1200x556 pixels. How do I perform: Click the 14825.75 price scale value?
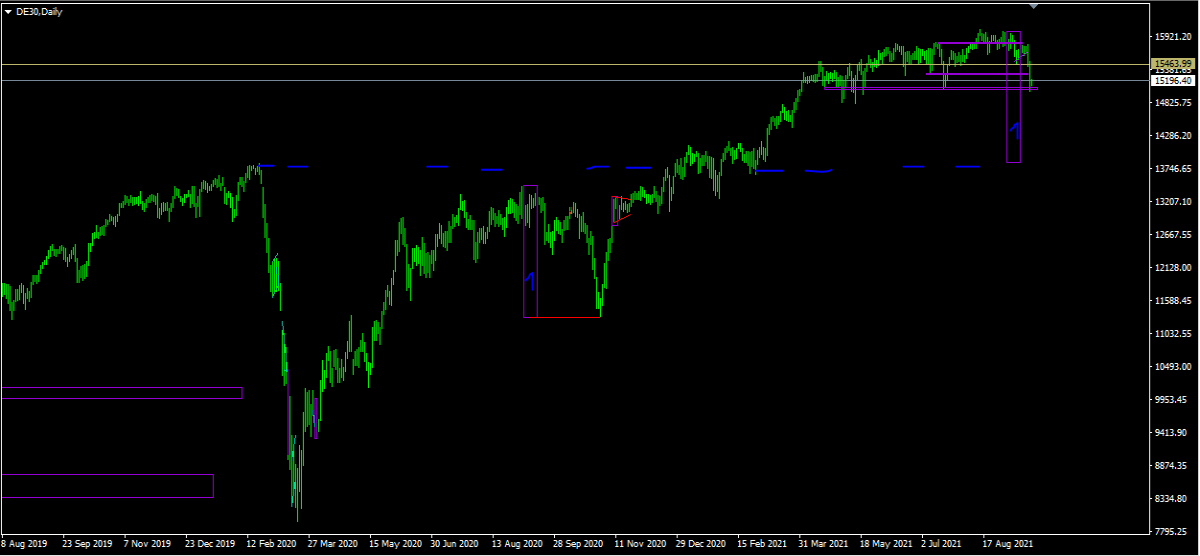(x=1172, y=103)
